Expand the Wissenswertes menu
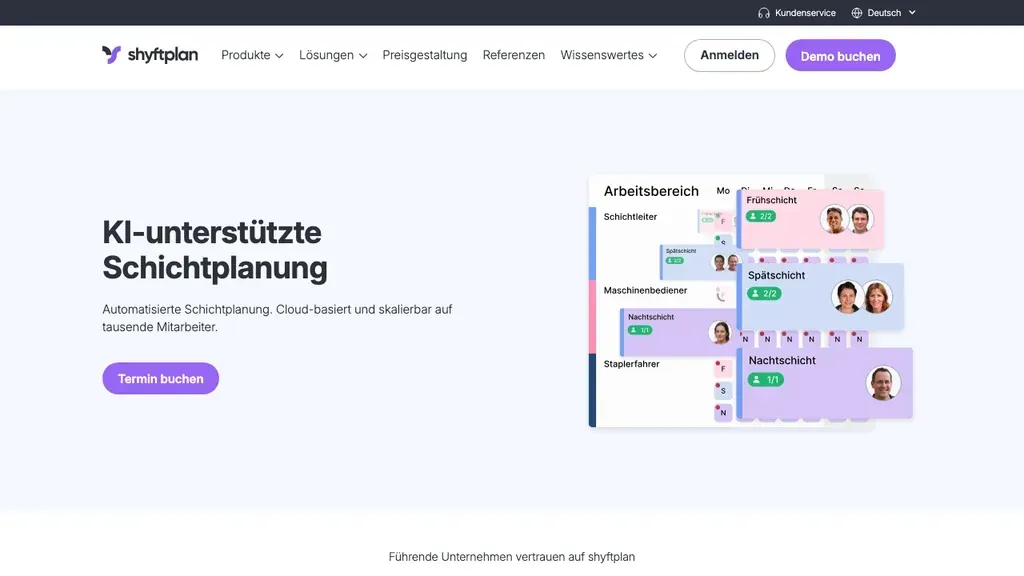This screenshot has width=1024, height=576. (x=609, y=56)
